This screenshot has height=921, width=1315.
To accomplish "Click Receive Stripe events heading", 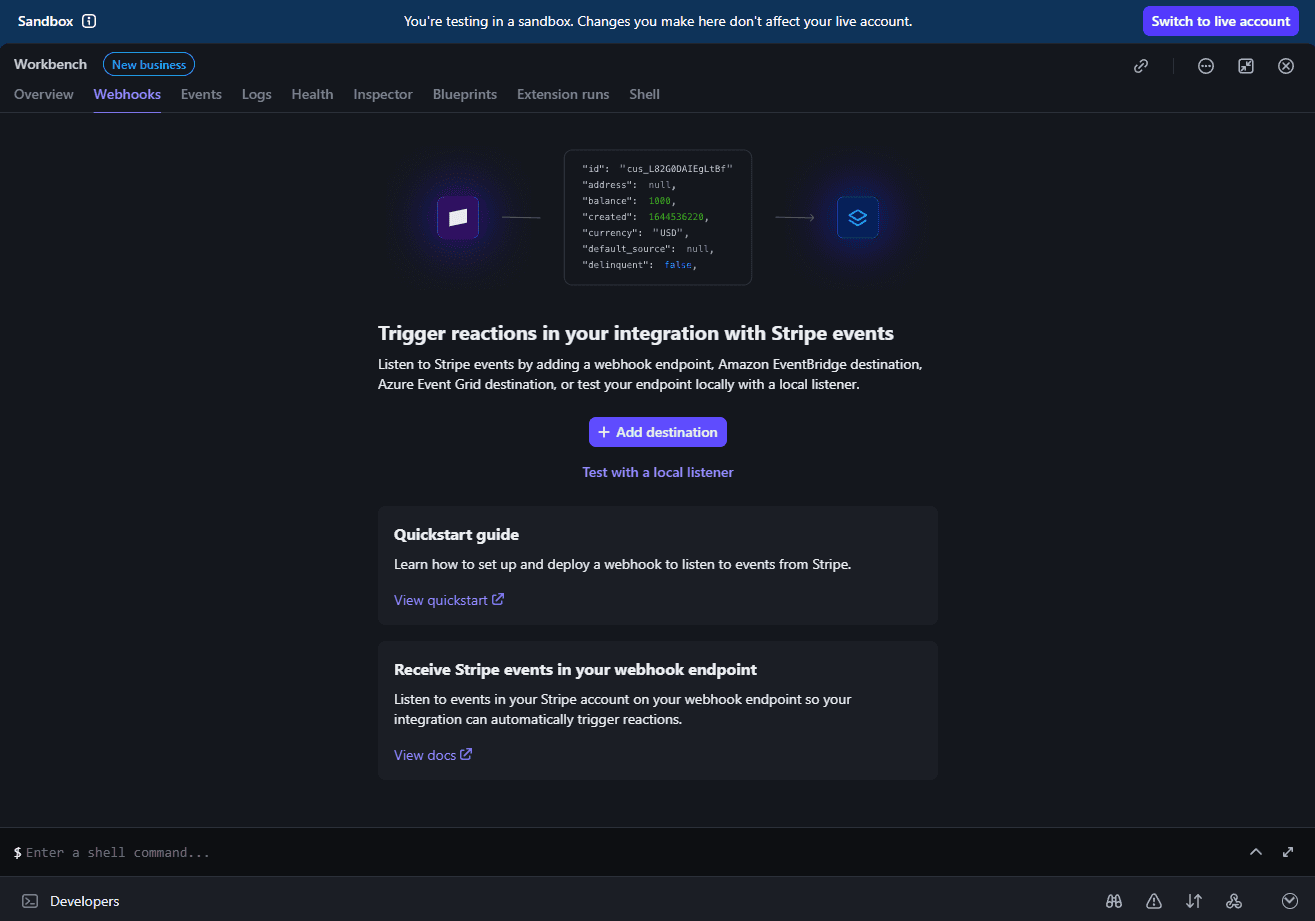I will 575,669.
